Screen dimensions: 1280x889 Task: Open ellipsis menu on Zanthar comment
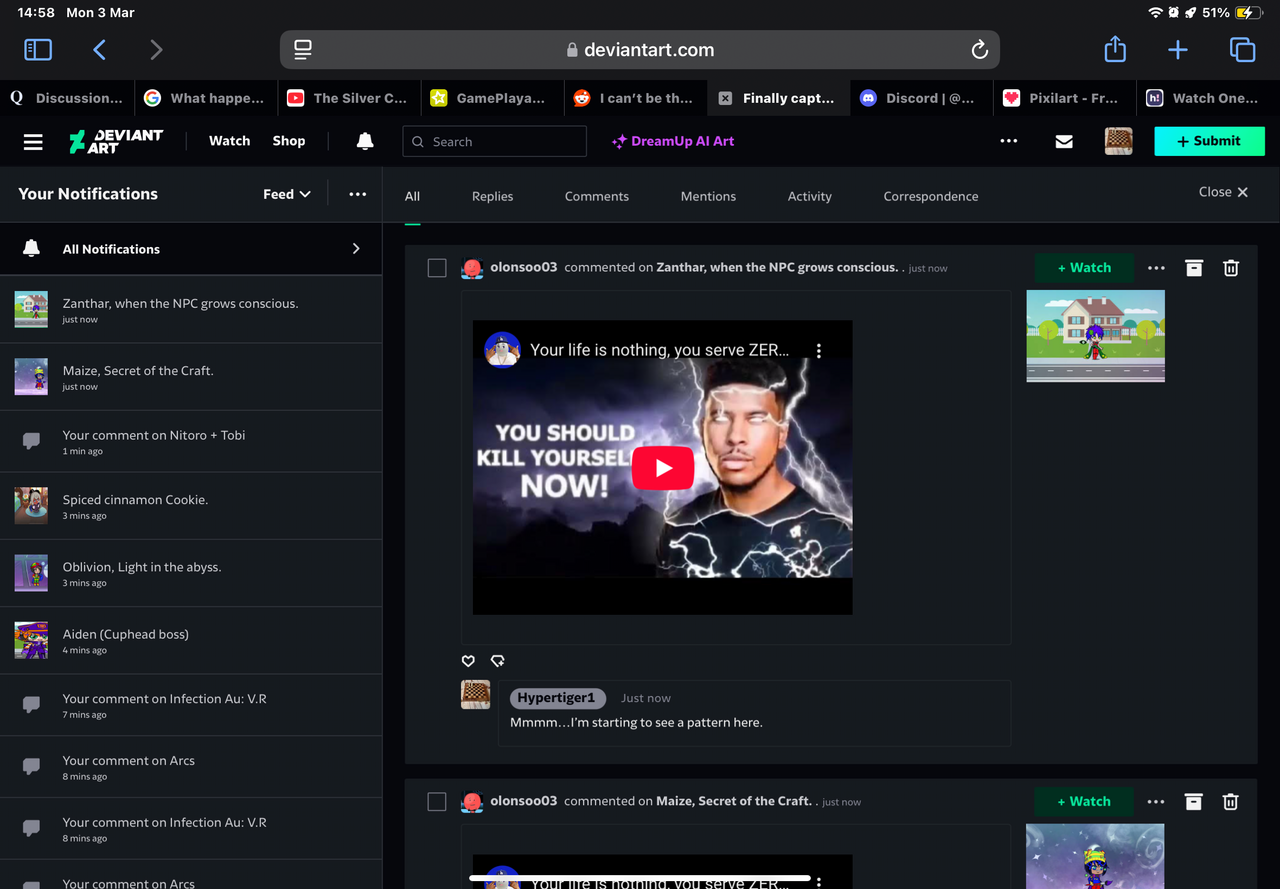pos(1156,268)
